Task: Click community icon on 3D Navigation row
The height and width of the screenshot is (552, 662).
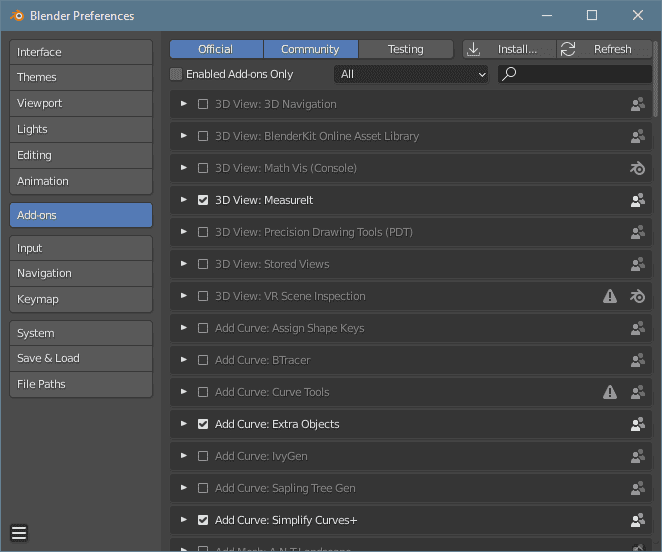Action: (x=638, y=104)
